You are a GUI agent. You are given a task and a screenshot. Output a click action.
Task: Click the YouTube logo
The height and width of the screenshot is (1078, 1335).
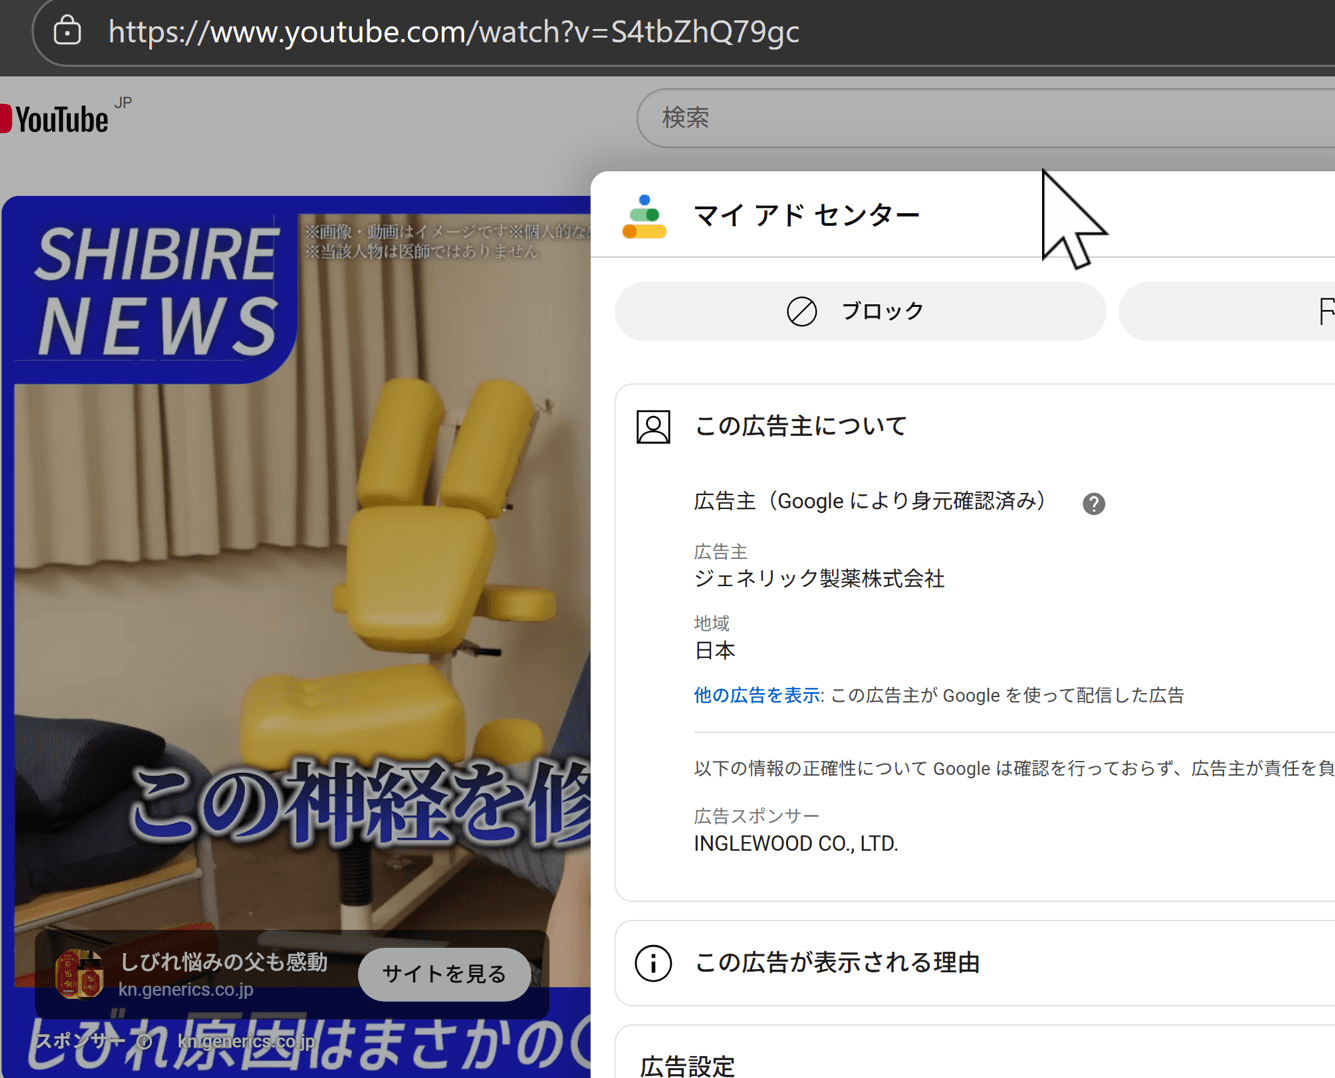pyautogui.click(x=55, y=119)
